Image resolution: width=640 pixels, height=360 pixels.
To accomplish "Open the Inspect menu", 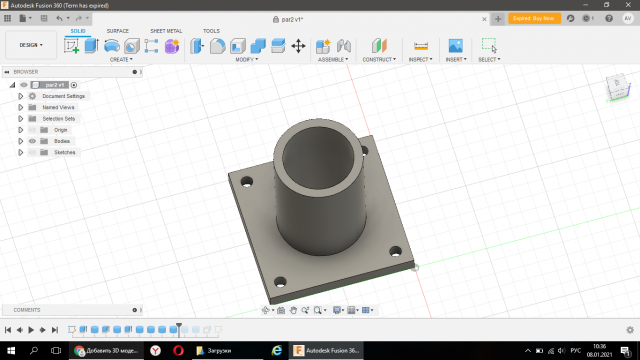I will click(x=420, y=60).
